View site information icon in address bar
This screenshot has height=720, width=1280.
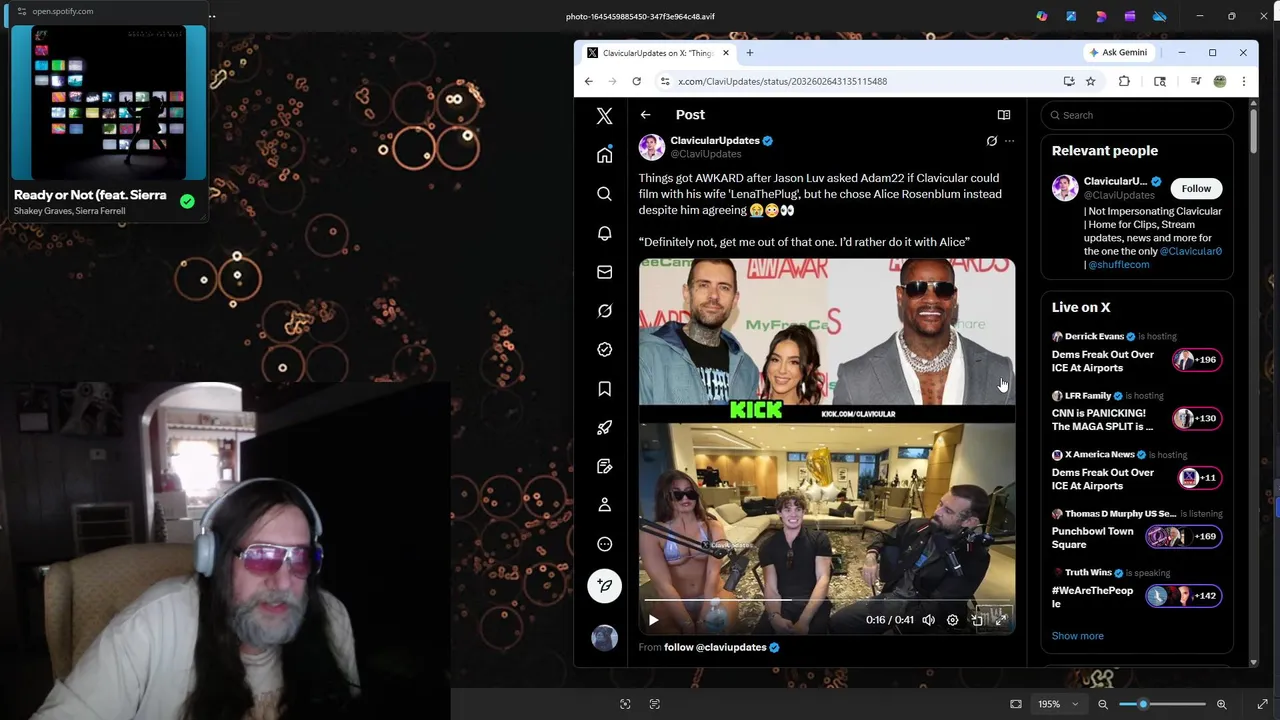664,81
